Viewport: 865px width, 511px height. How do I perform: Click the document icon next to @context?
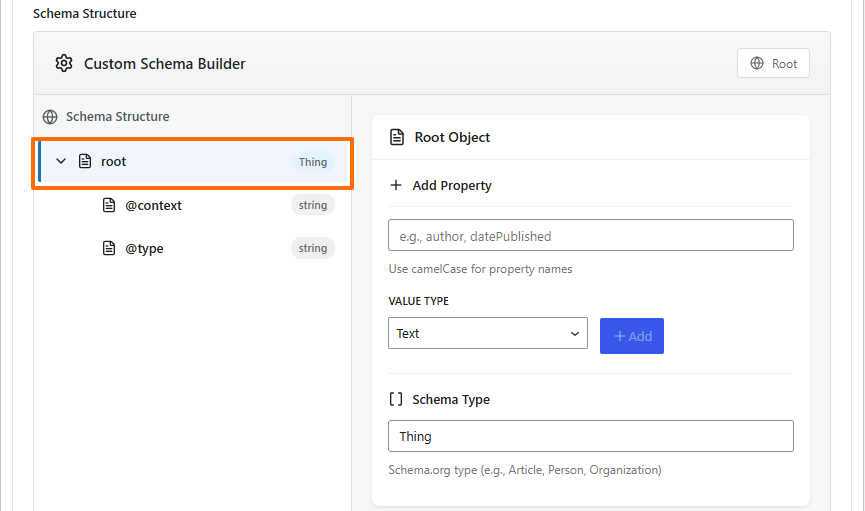point(109,205)
